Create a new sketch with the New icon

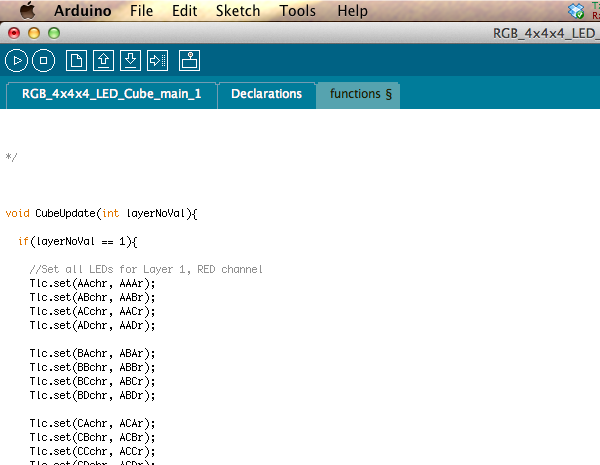coord(76,60)
